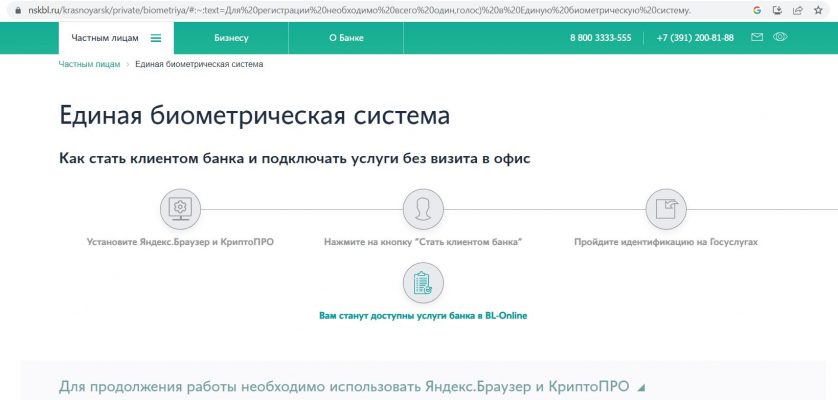The height and width of the screenshot is (400, 838).
Task: Click the site lock security icon
Action: (18, 10)
